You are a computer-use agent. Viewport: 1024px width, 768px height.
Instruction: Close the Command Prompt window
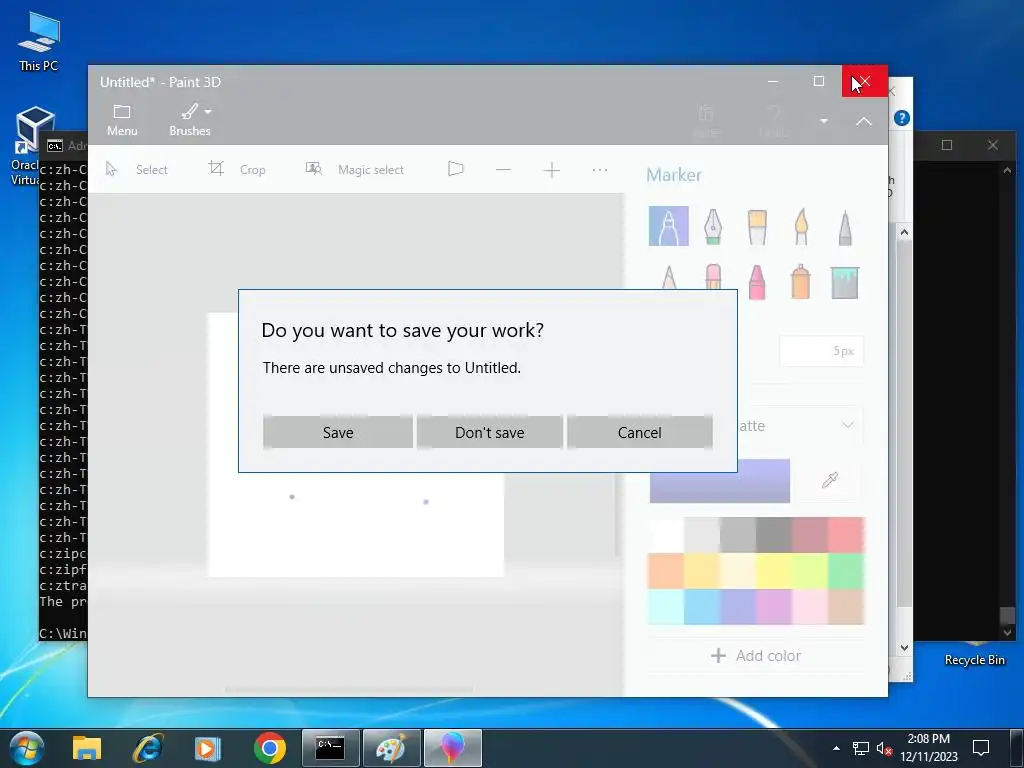click(x=993, y=145)
